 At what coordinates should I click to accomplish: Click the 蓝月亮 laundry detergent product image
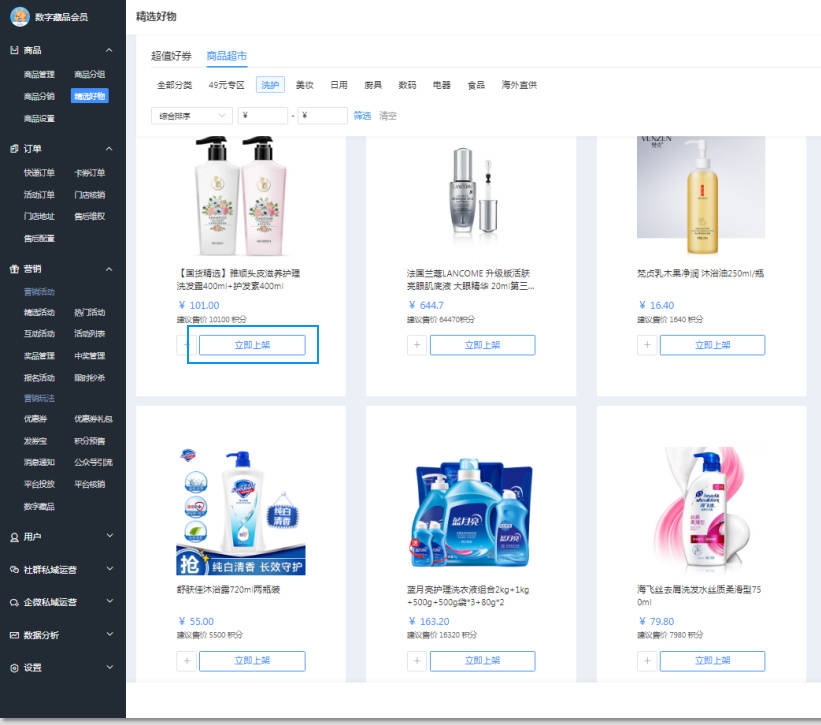tap(473, 512)
